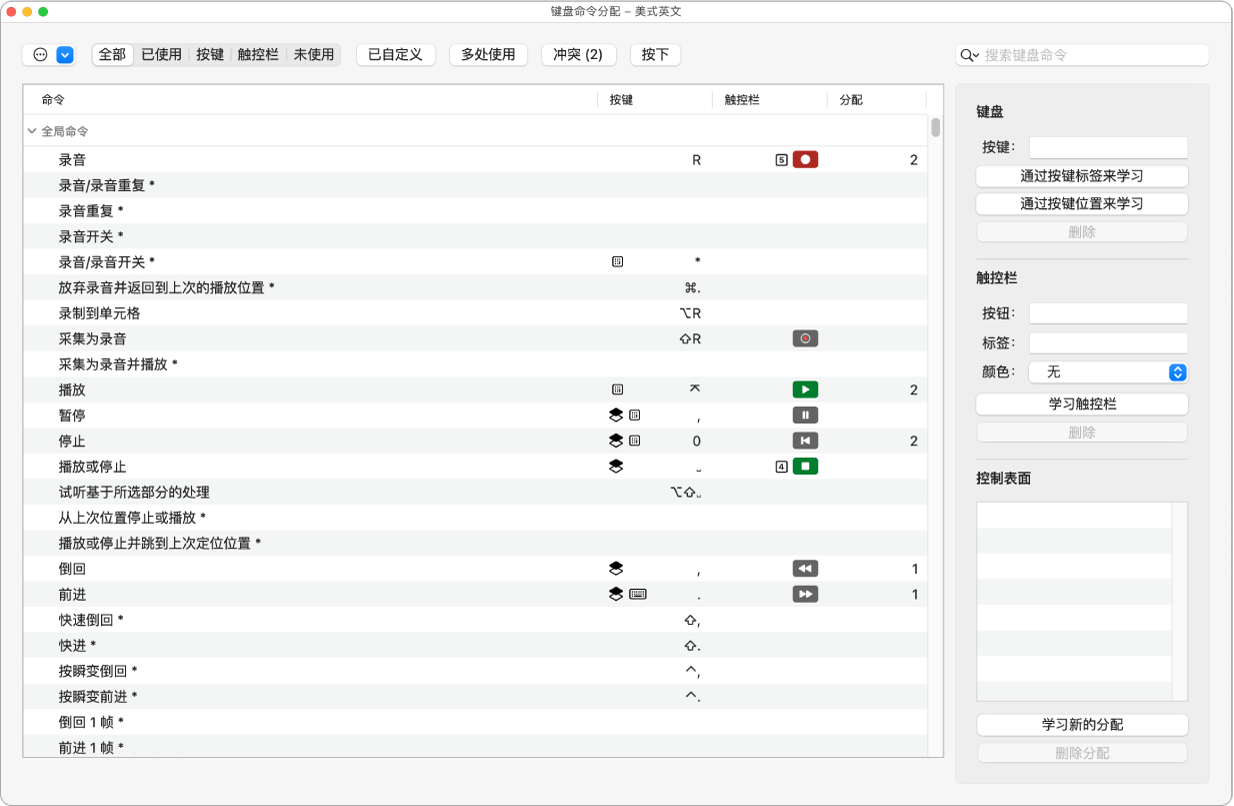1234x806 pixels.
Task: Click the capture-recording icon beside 采集为录音
Action: click(805, 338)
